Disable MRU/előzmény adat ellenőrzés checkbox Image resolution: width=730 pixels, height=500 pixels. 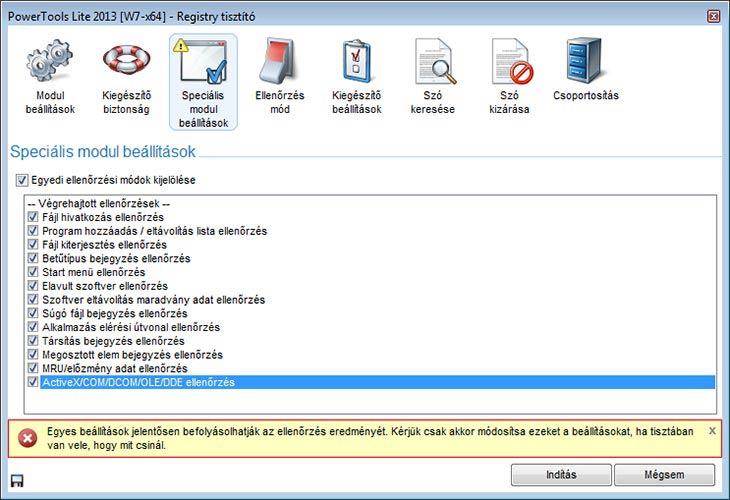tap(33, 368)
